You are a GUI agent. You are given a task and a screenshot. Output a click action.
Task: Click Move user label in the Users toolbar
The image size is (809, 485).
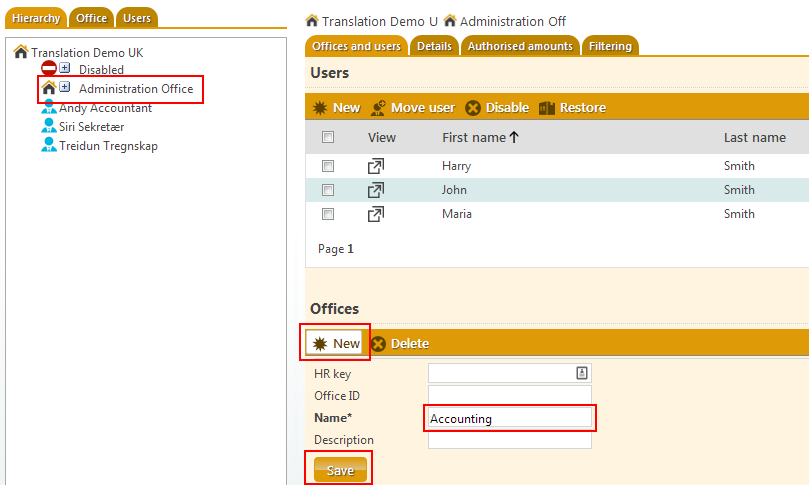coord(423,107)
